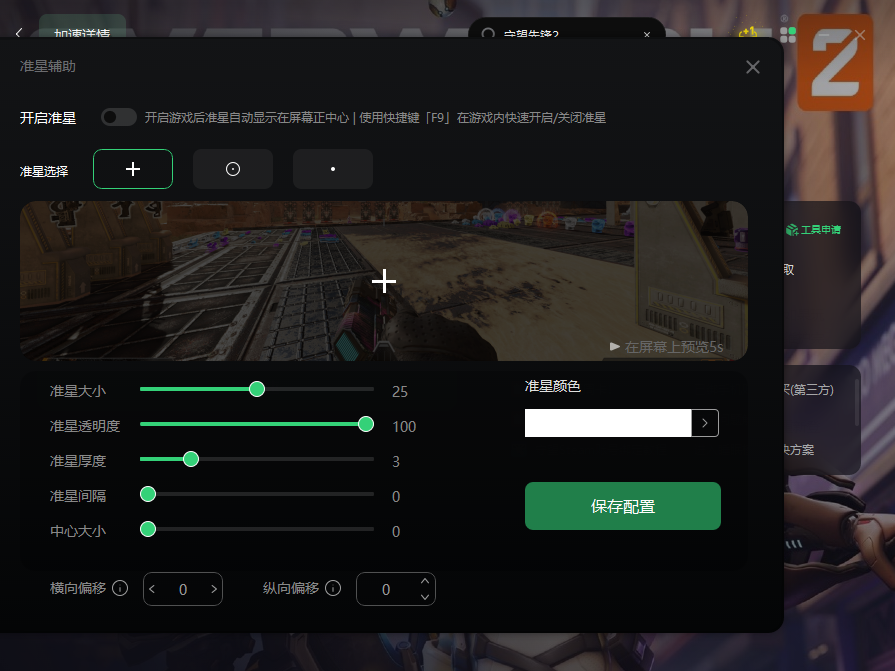Select the circle-dot crosshair style
Image resolution: width=895 pixels, height=671 pixels.
(233, 169)
